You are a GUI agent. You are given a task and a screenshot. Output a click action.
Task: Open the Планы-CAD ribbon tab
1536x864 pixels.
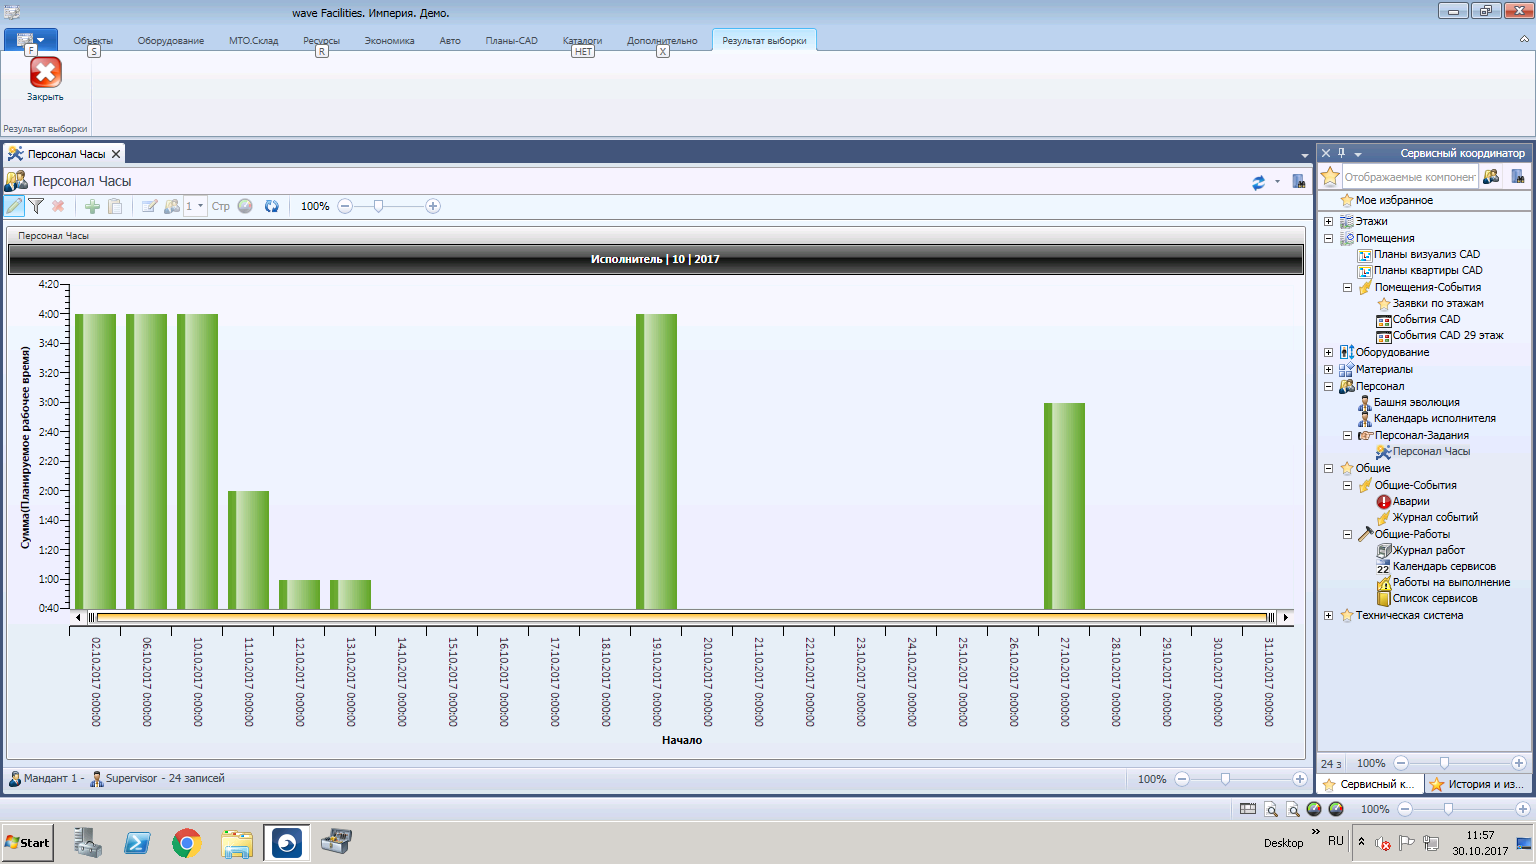512,41
